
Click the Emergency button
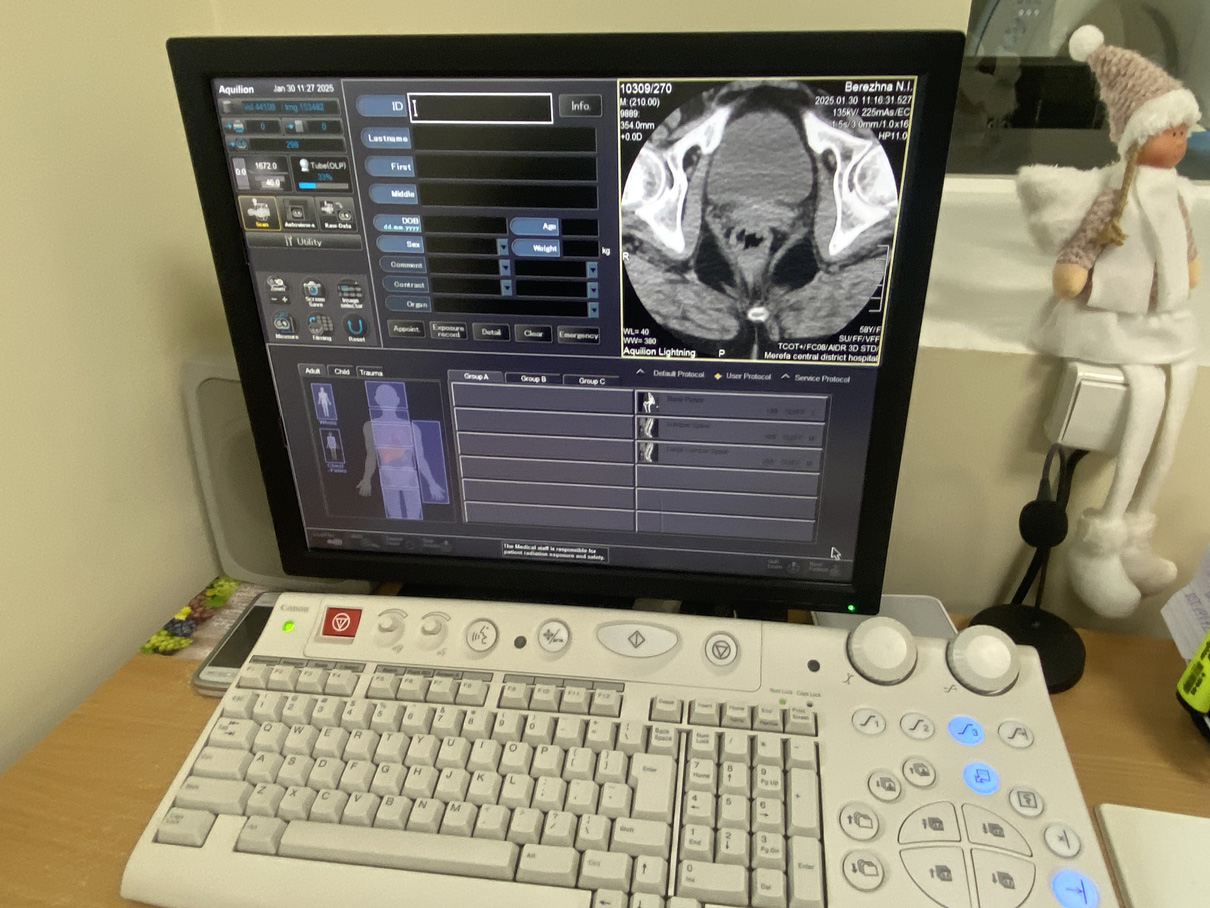pyautogui.click(x=578, y=335)
